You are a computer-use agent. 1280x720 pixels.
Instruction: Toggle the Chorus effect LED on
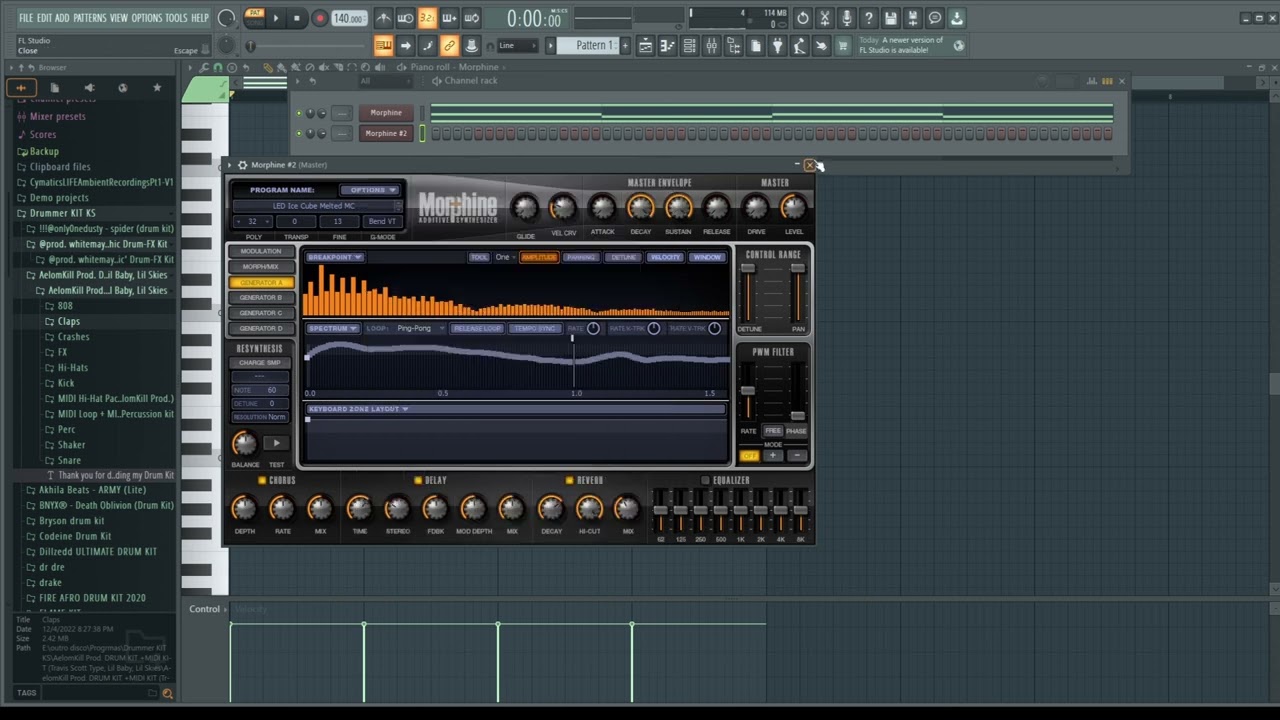(x=262, y=480)
